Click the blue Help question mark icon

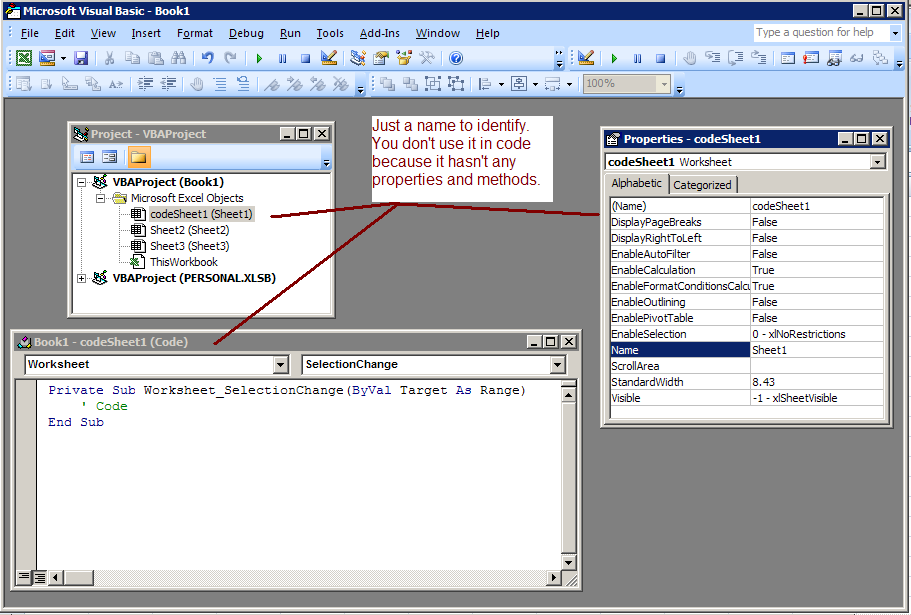(456, 59)
